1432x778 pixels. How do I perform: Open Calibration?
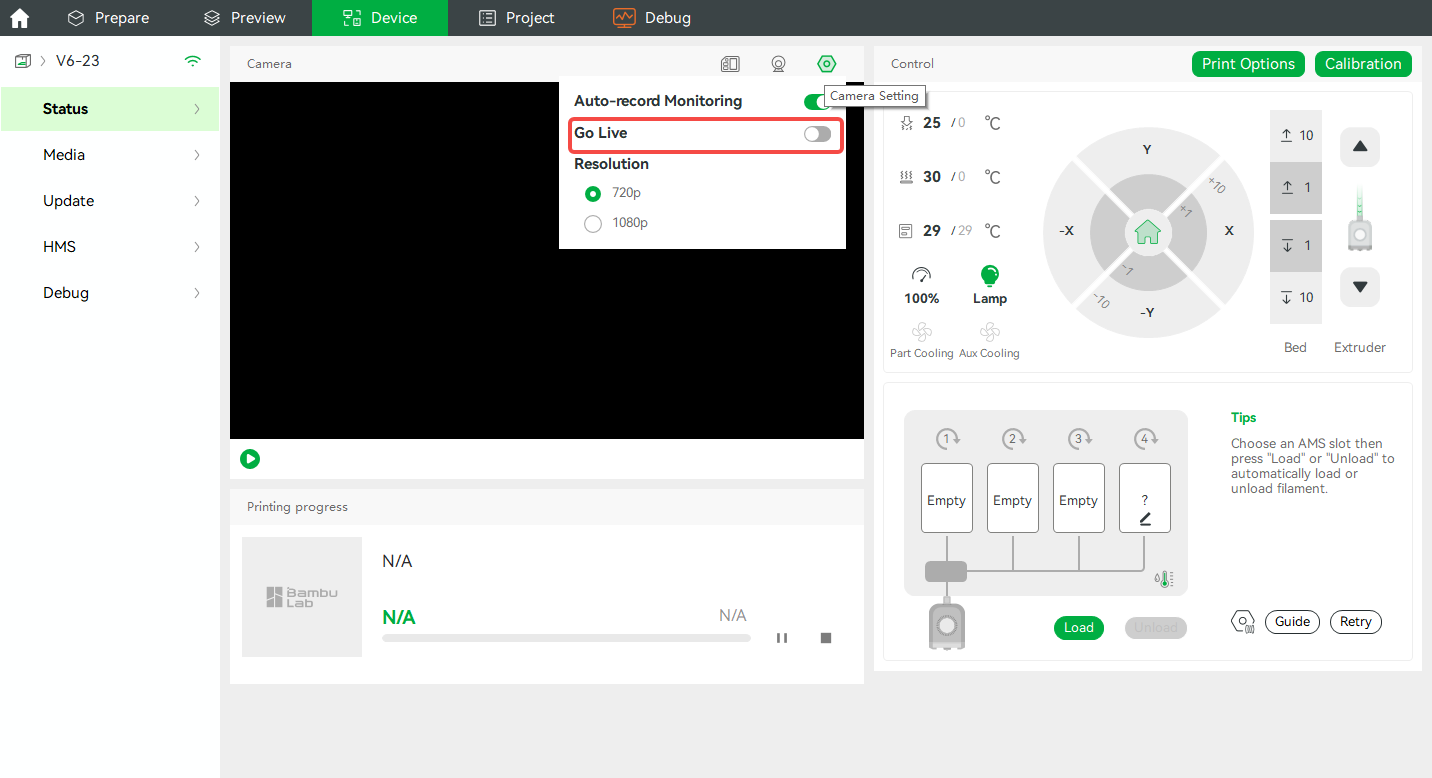tap(1363, 64)
